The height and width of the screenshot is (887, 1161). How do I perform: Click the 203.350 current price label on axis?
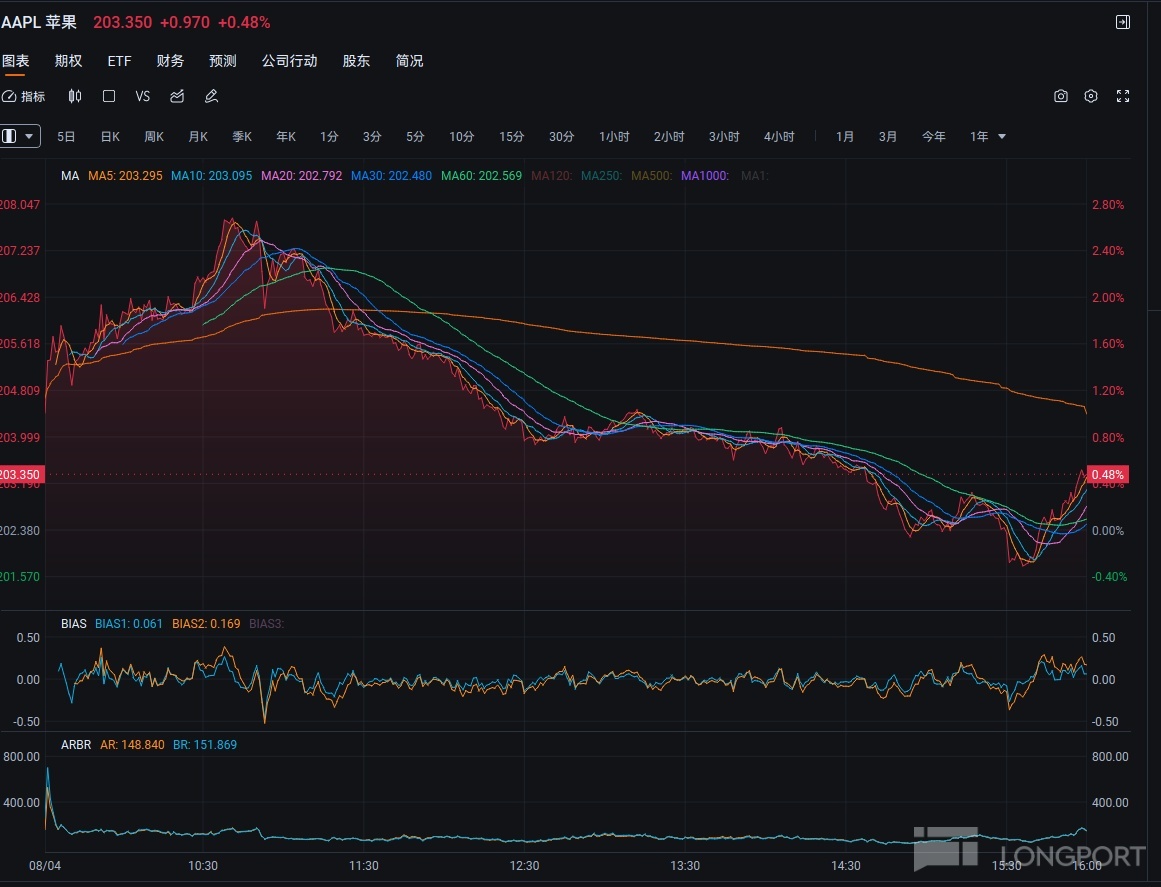(x=22, y=474)
